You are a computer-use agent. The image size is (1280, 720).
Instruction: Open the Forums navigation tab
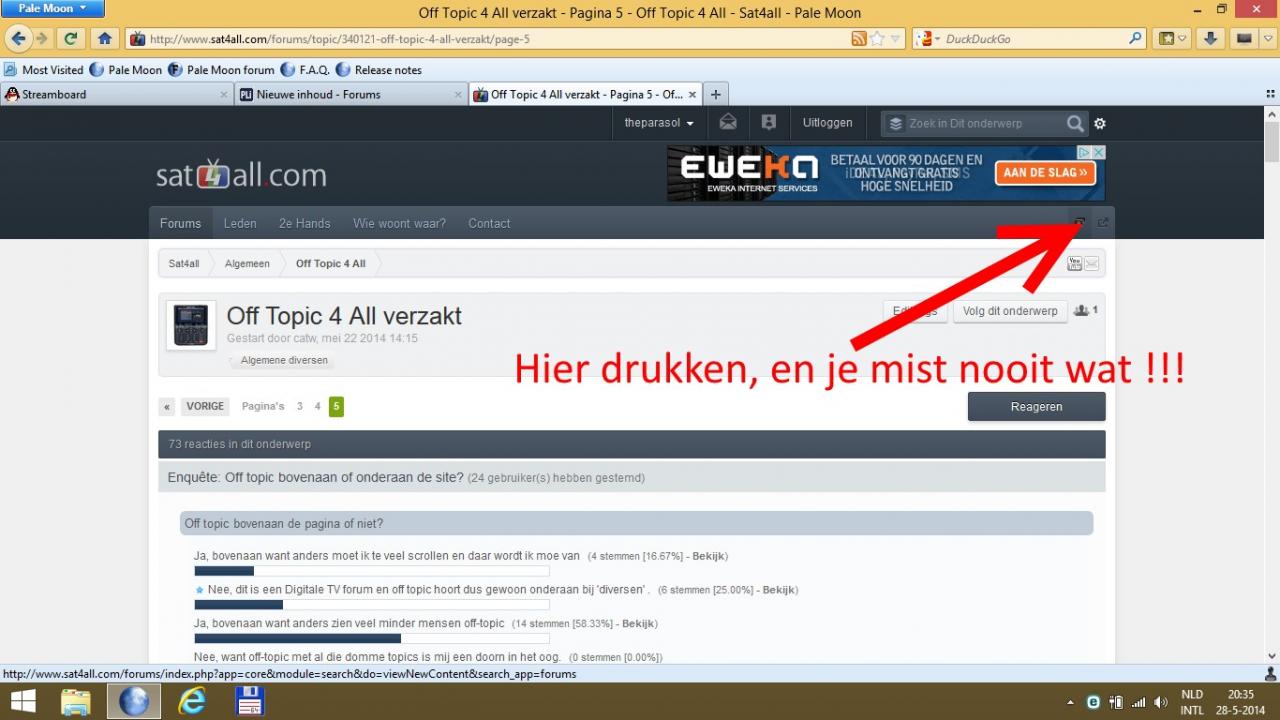180,223
